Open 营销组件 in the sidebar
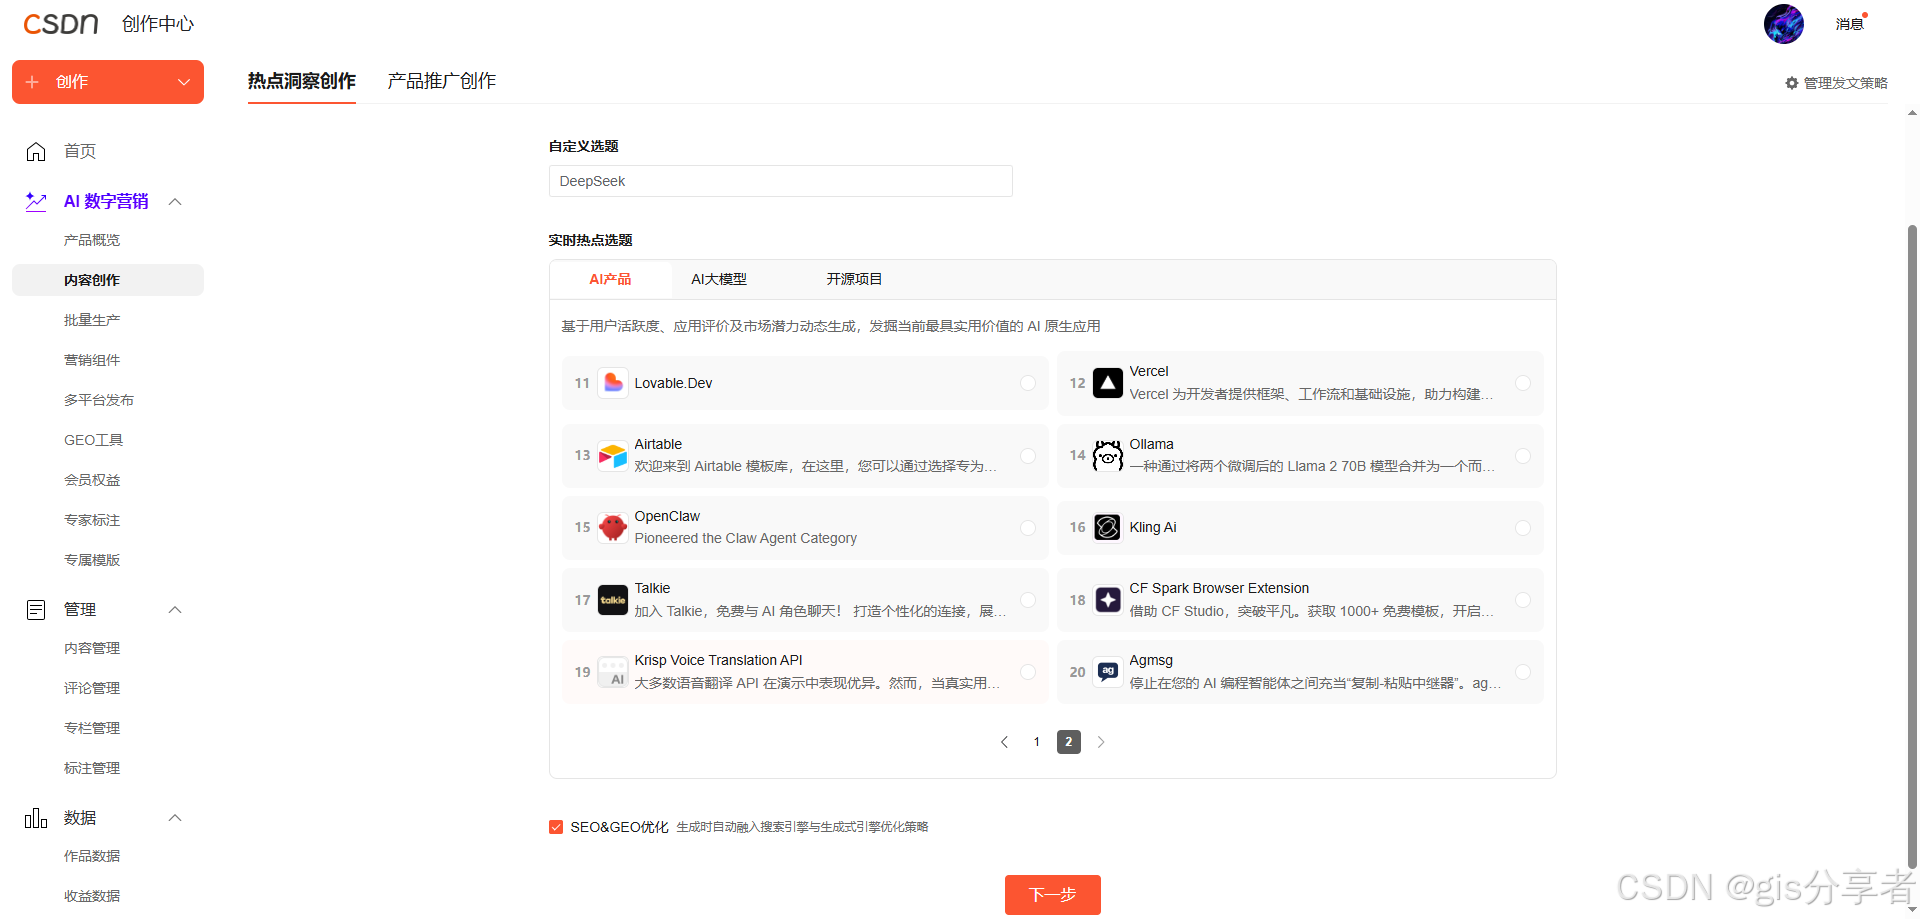1920x919 pixels. 92,360
